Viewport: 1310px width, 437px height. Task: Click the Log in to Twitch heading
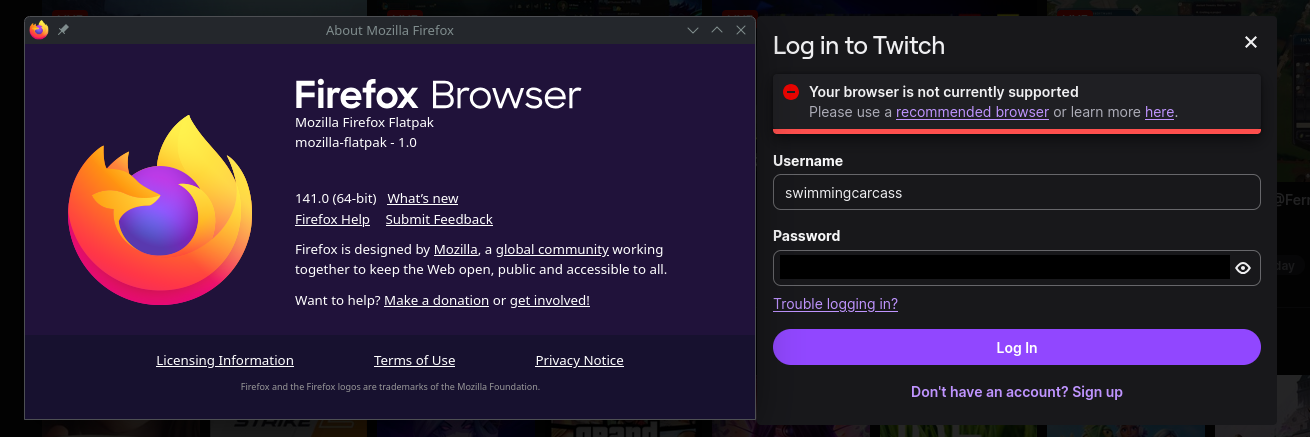click(858, 45)
